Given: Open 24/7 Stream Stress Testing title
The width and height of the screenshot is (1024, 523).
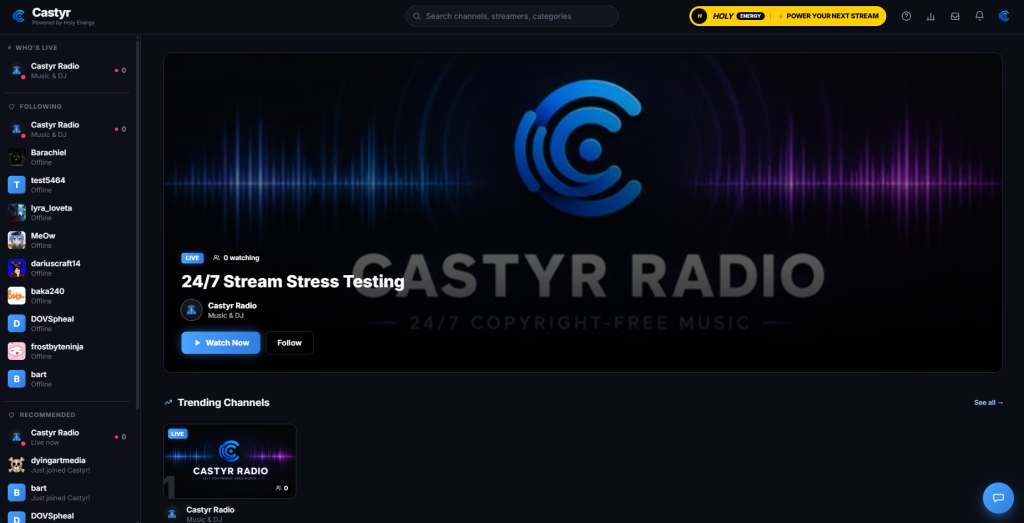Looking at the screenshot, I should (x=293, y=282).
